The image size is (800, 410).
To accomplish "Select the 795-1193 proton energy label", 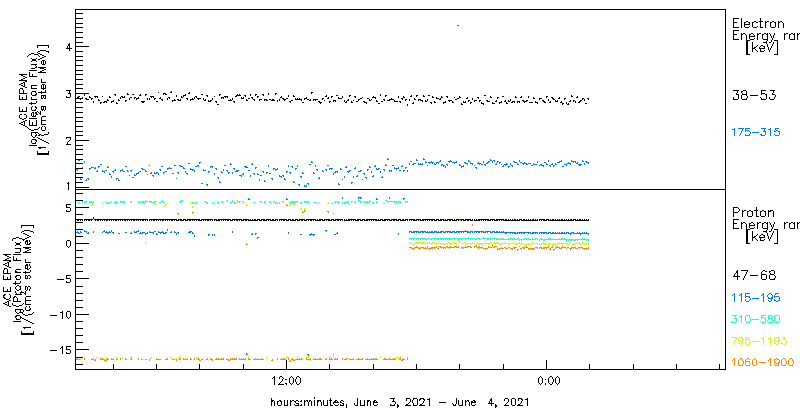I will pos(760,341).
